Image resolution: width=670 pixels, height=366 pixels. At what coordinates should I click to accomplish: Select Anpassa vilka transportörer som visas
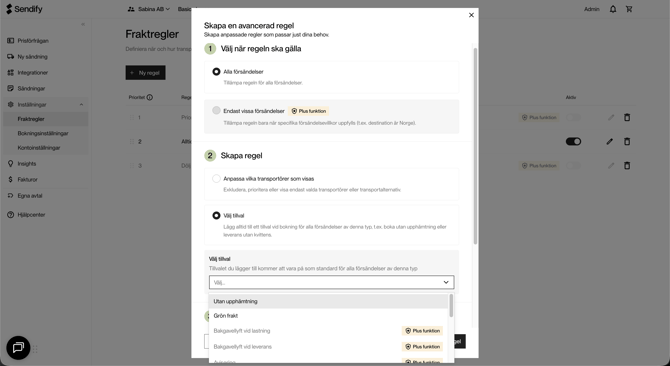[216, 179]
